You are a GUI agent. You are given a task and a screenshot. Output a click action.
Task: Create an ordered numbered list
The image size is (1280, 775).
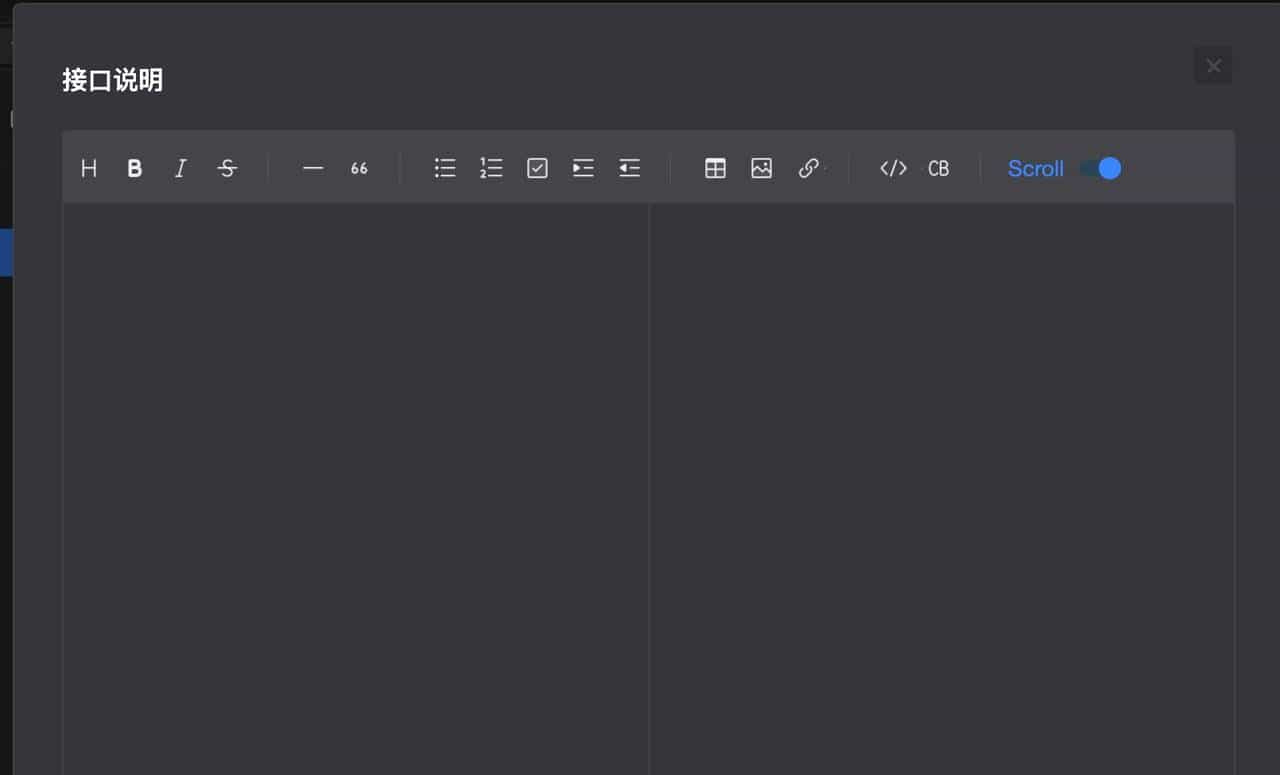point(491,169)
